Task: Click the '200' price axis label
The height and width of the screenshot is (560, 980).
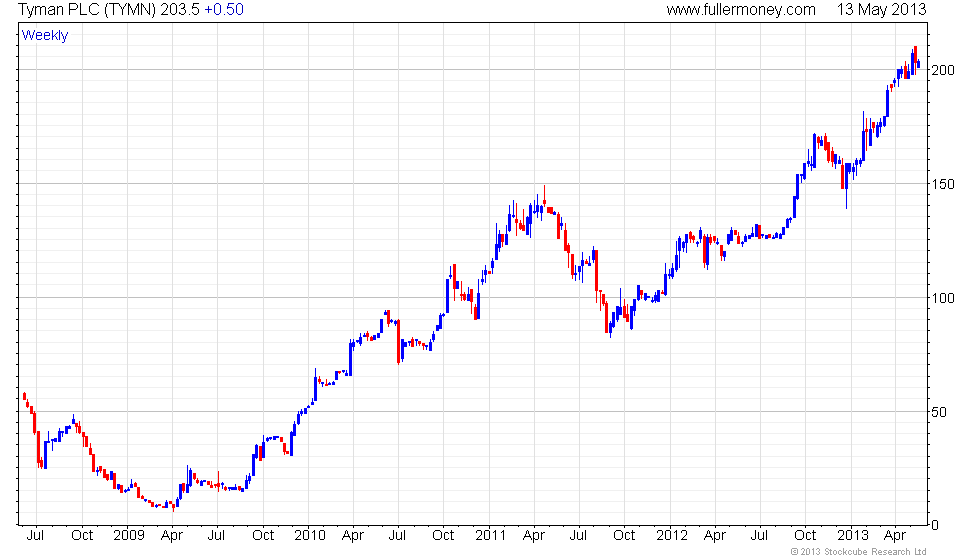Action: (x=943, y=70)
